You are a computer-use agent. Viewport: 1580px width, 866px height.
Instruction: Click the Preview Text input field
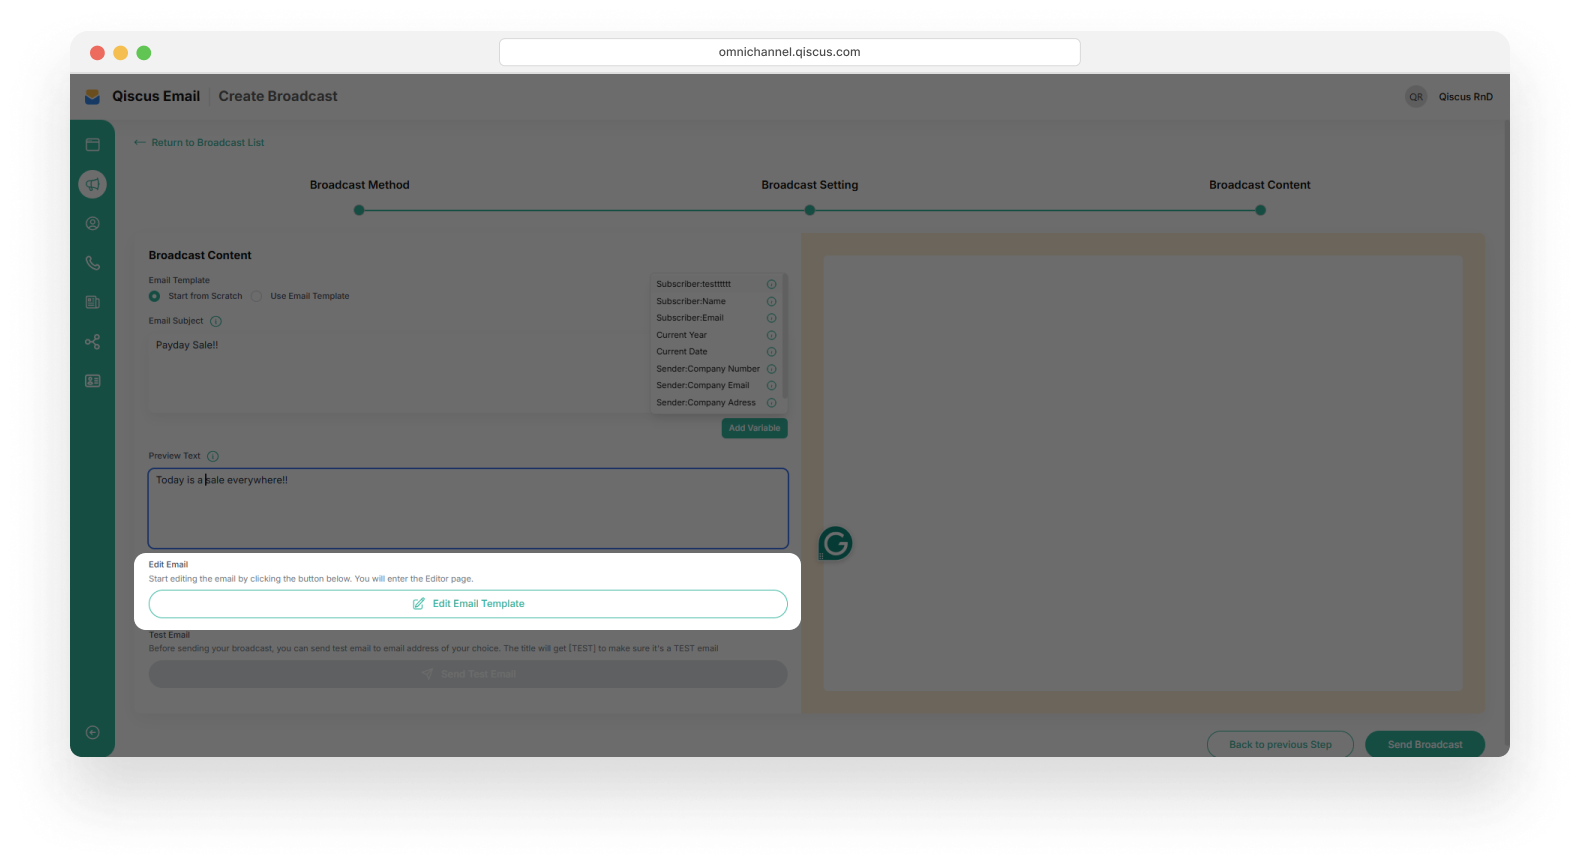click(468, 509)
